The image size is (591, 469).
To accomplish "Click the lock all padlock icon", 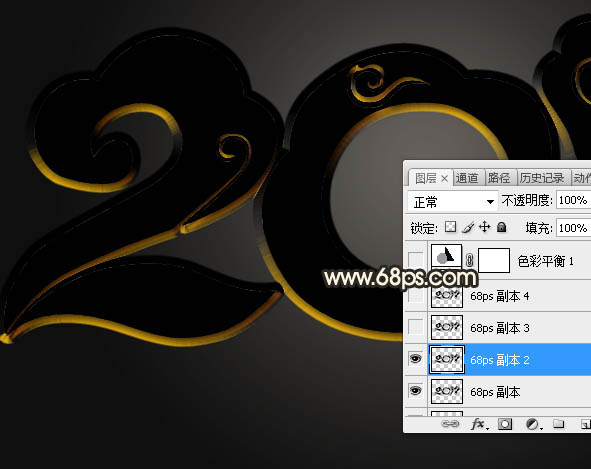I will (501, 227).
